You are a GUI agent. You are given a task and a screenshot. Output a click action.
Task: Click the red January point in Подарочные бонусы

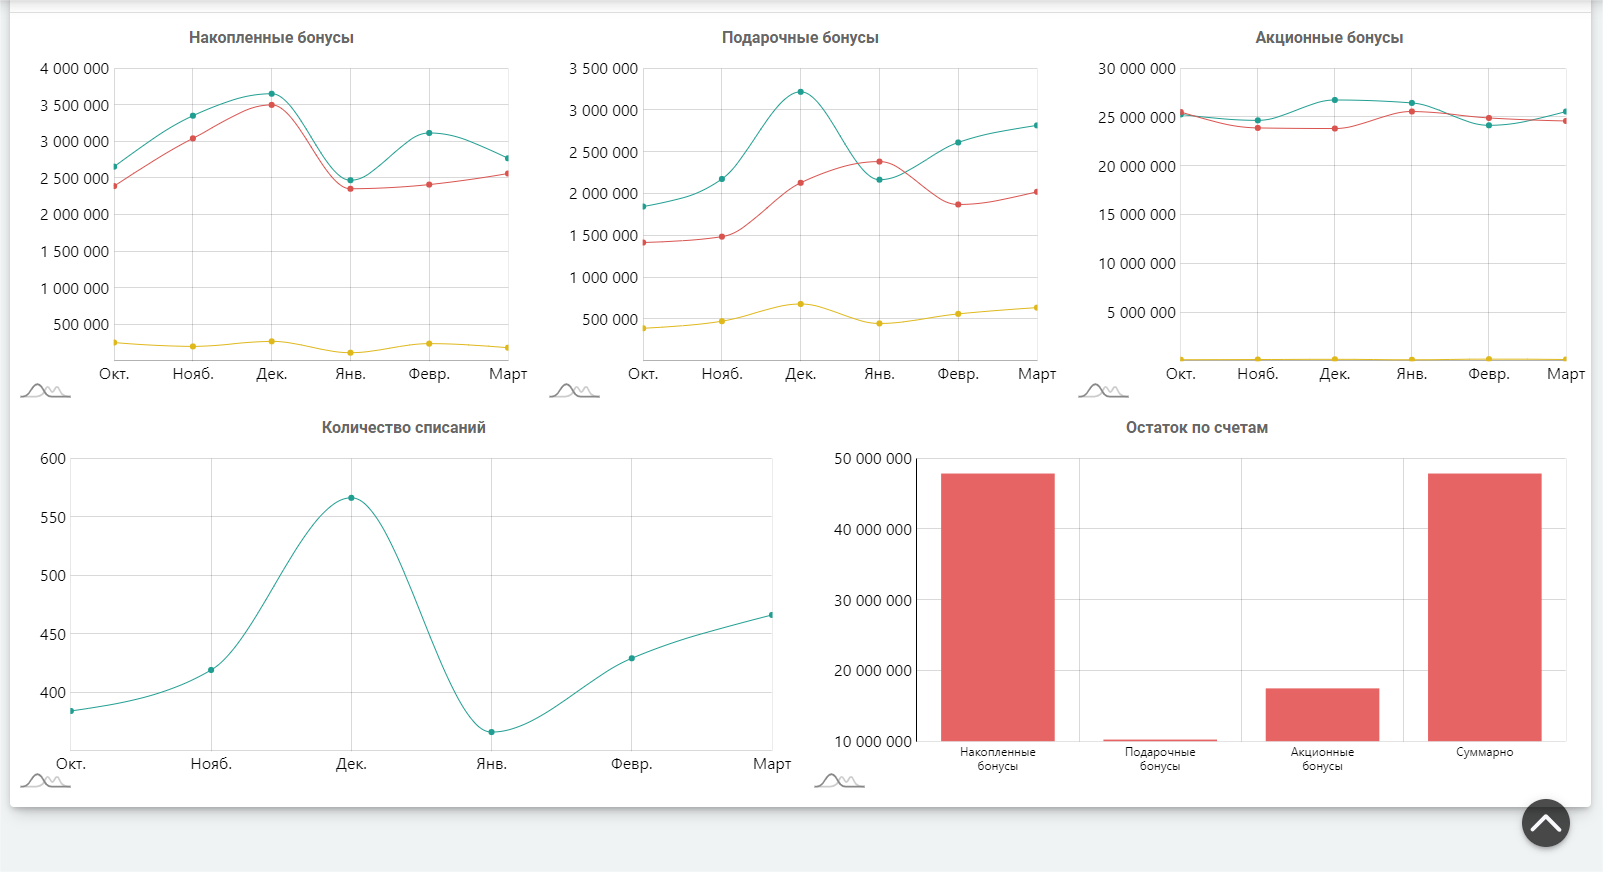[x=879, y=161]
